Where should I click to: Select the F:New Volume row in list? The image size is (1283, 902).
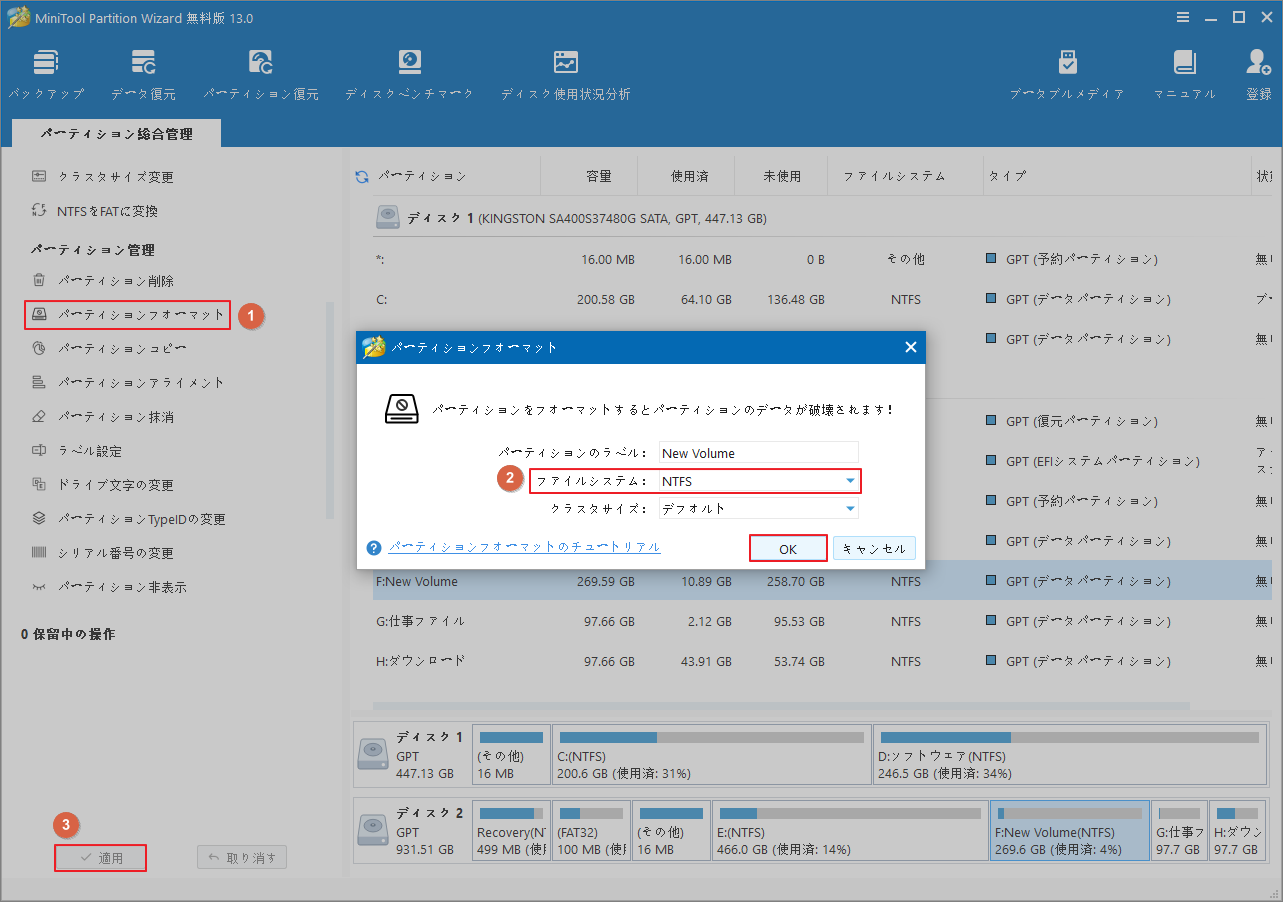click(x=822, y=581)
